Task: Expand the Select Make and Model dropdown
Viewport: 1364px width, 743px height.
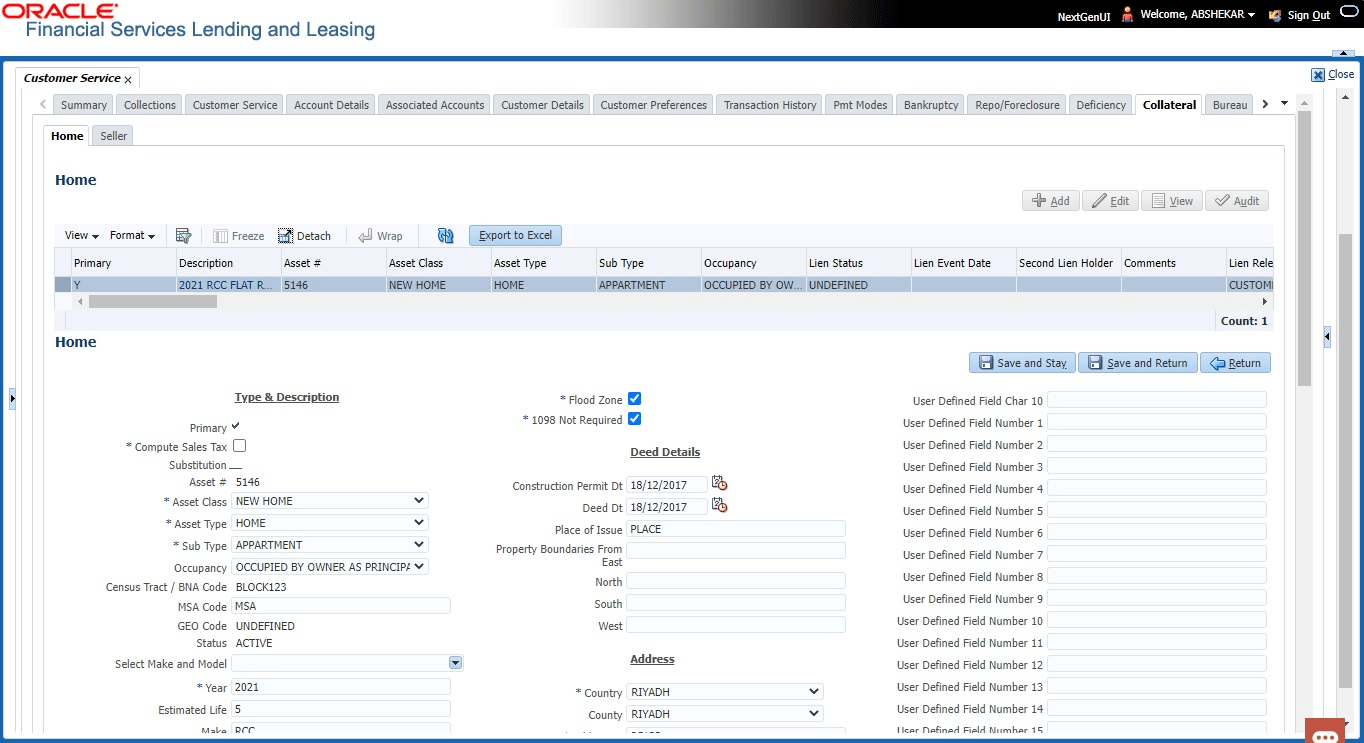Action: tap(456, 663)
